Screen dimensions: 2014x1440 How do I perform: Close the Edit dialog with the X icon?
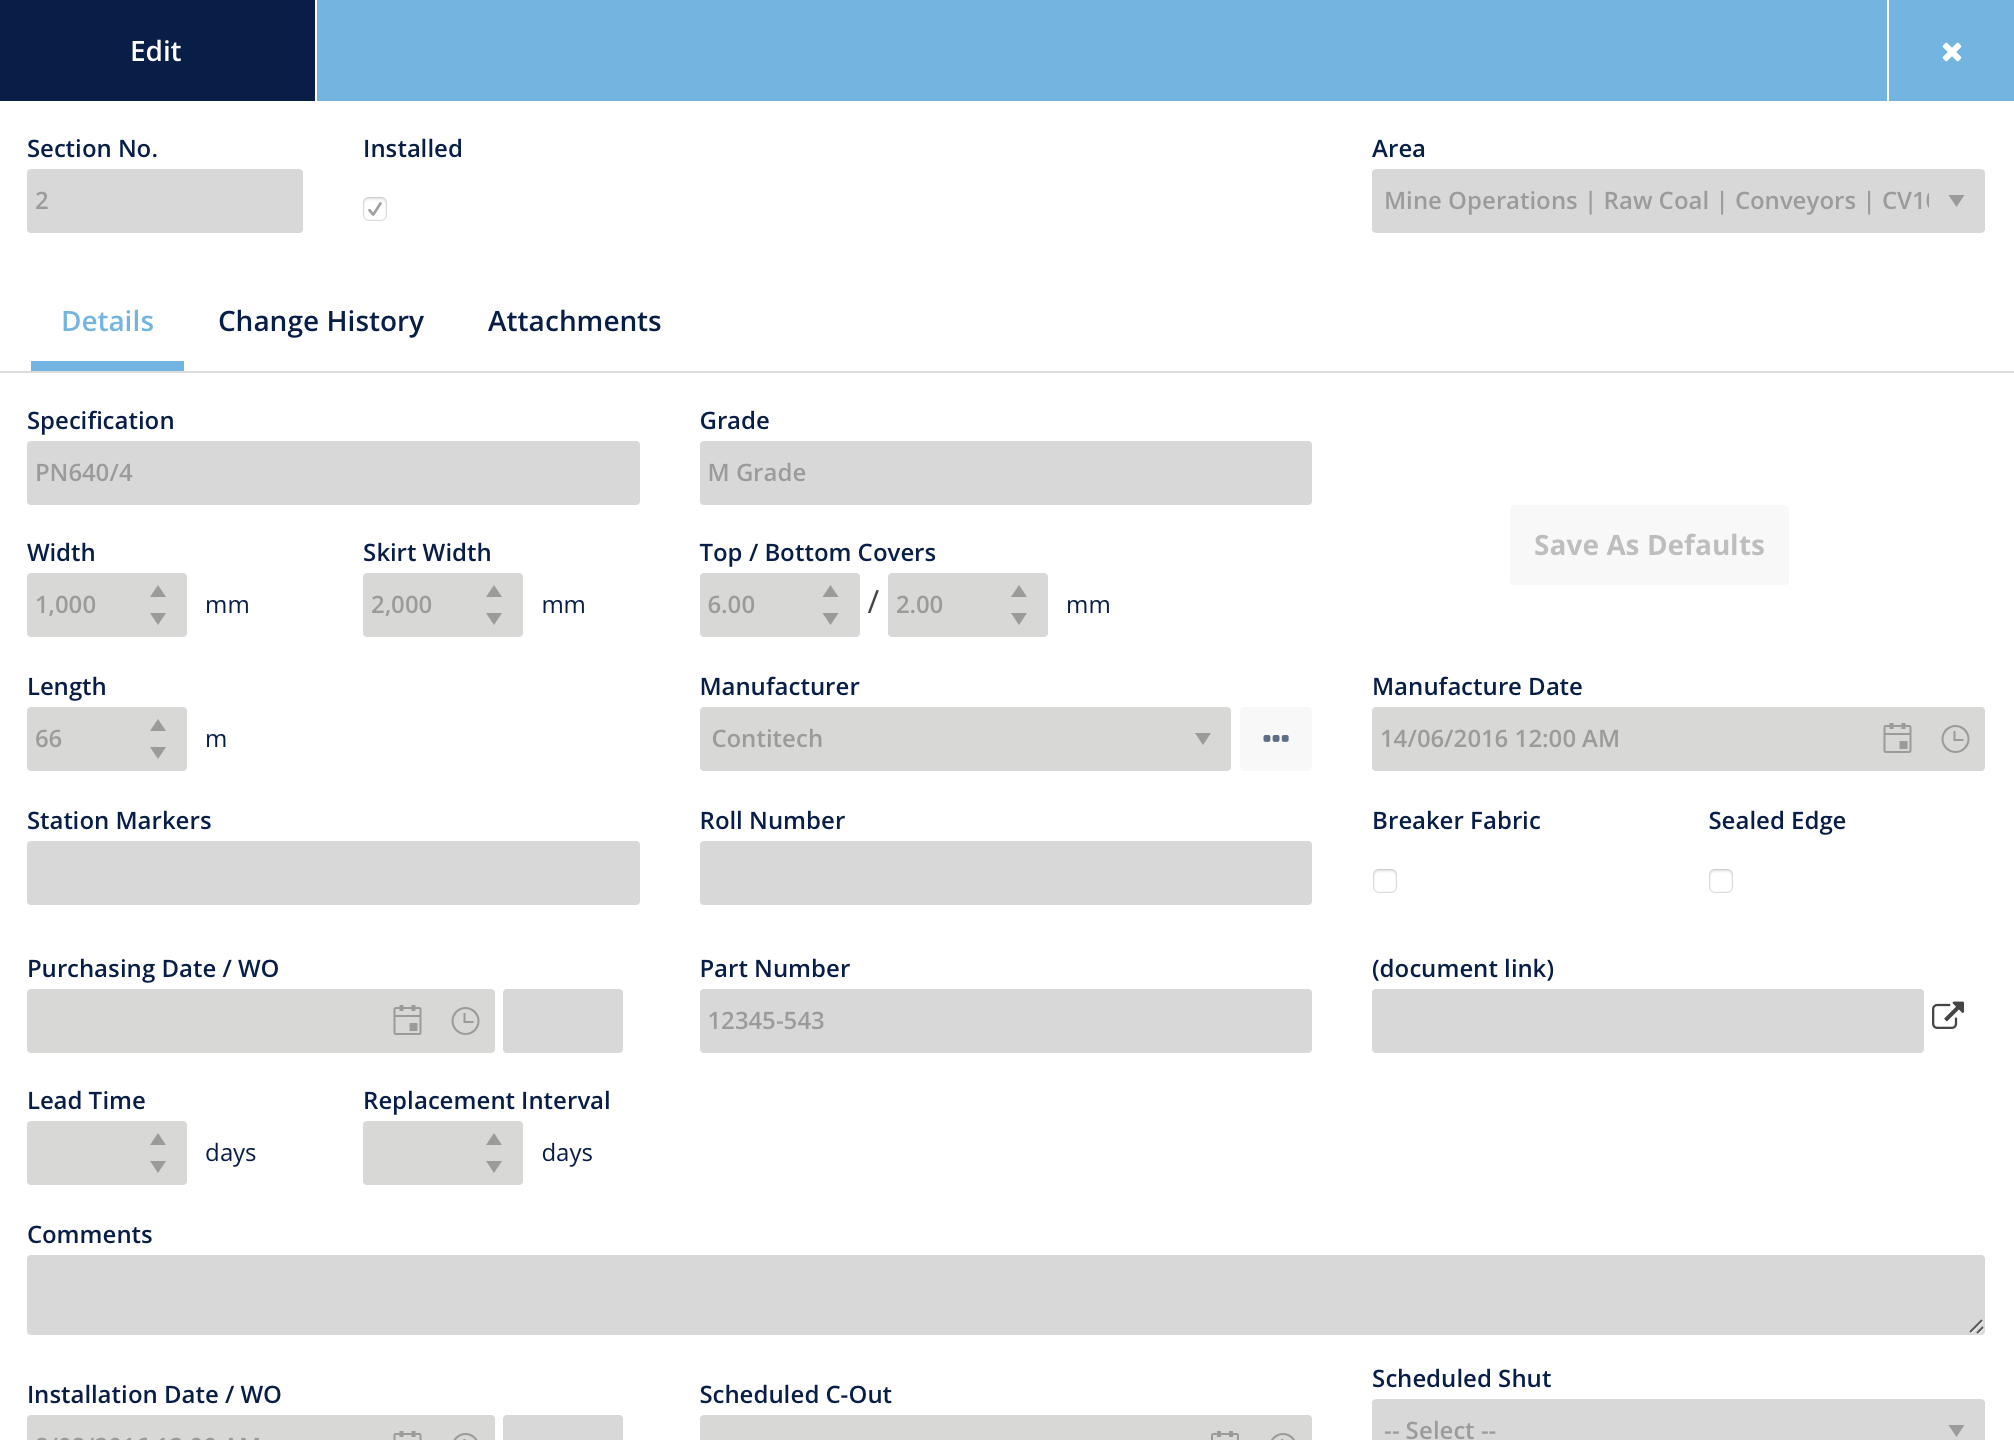[x=1951, y=51]
